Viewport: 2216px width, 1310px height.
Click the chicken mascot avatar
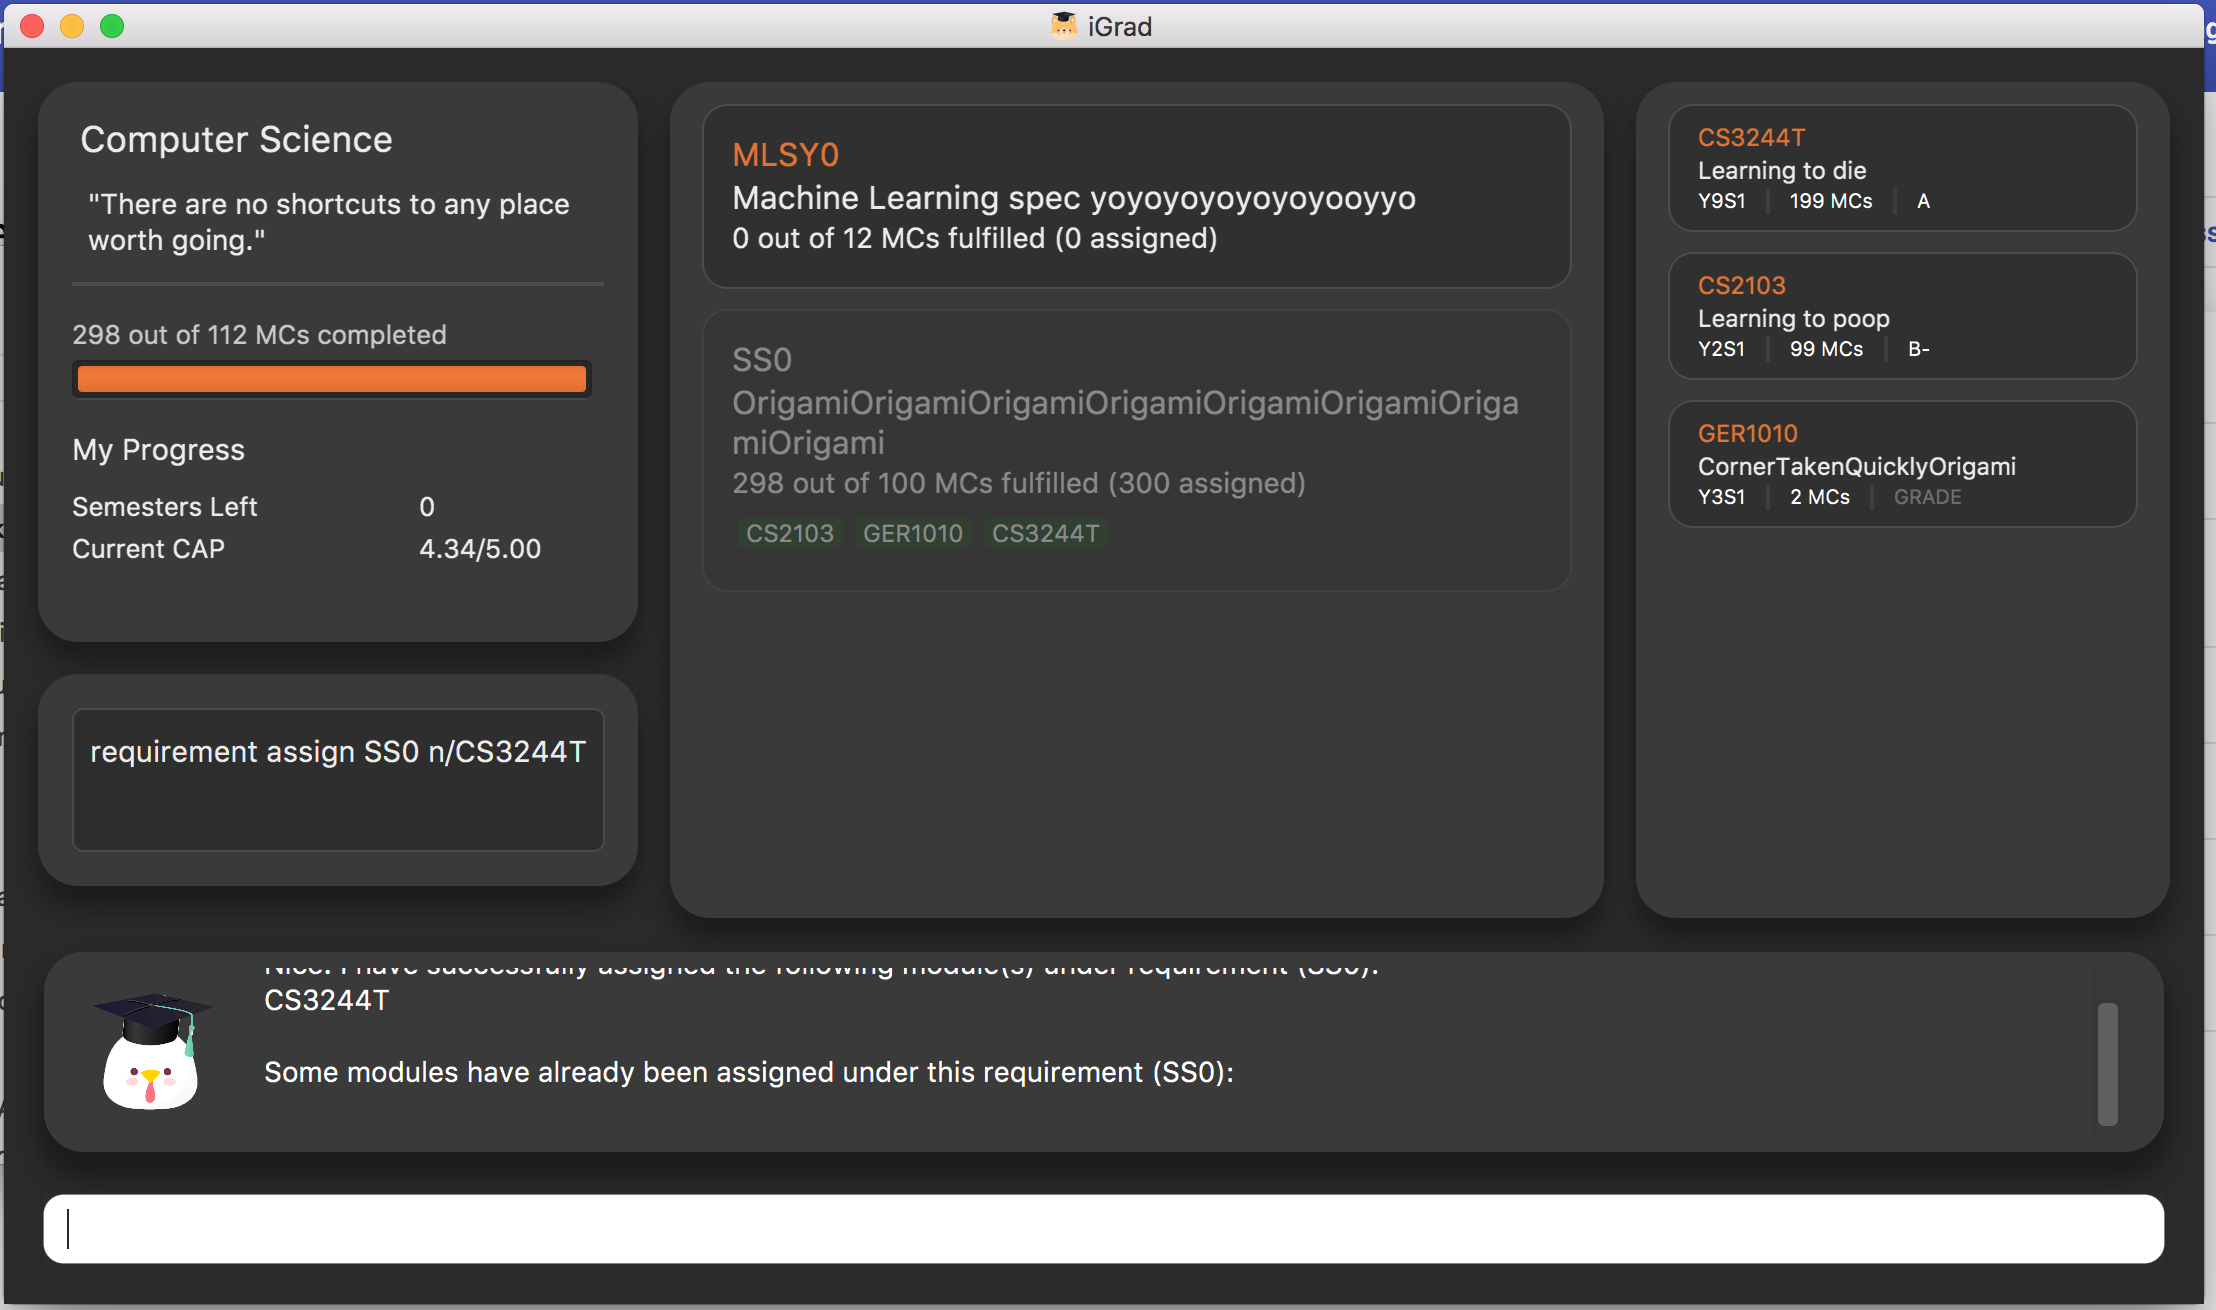coord(151,1053)
